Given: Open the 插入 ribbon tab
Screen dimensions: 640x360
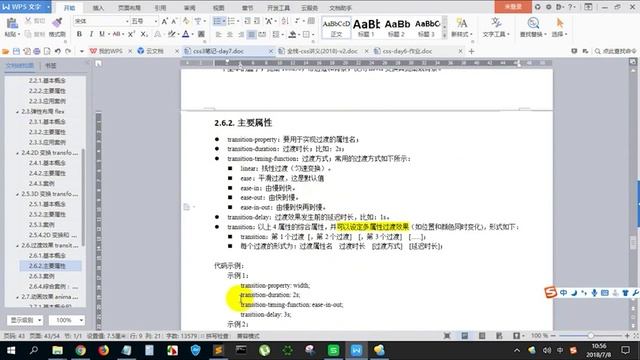Looking at the screenshot, I should pos(98,8).
